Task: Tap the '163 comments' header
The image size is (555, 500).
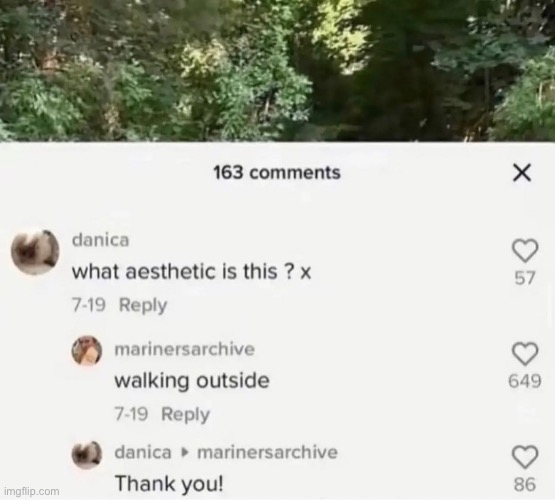Action: pyautogui.click(x=277, y=173)
